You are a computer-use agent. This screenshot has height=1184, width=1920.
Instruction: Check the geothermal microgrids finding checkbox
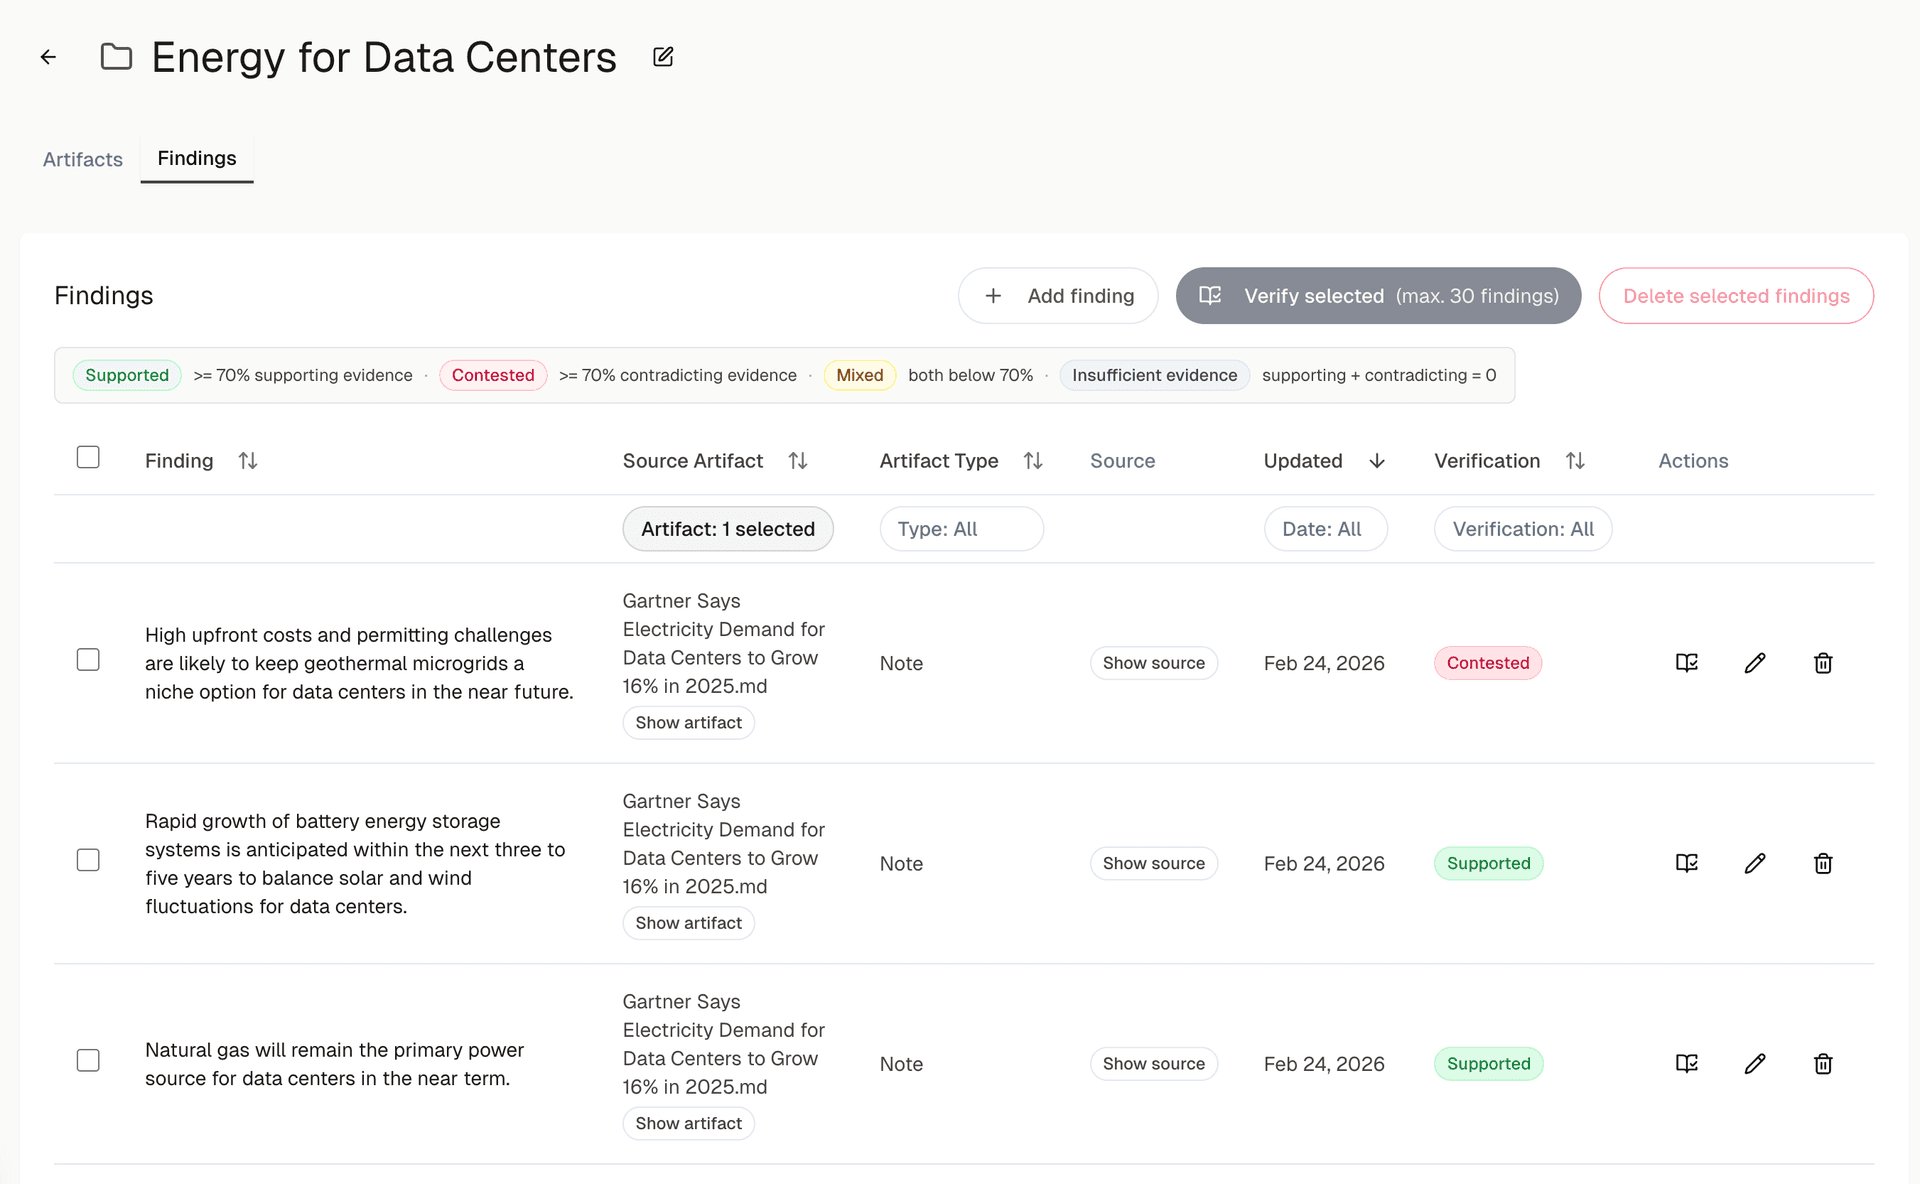(88, 660)
